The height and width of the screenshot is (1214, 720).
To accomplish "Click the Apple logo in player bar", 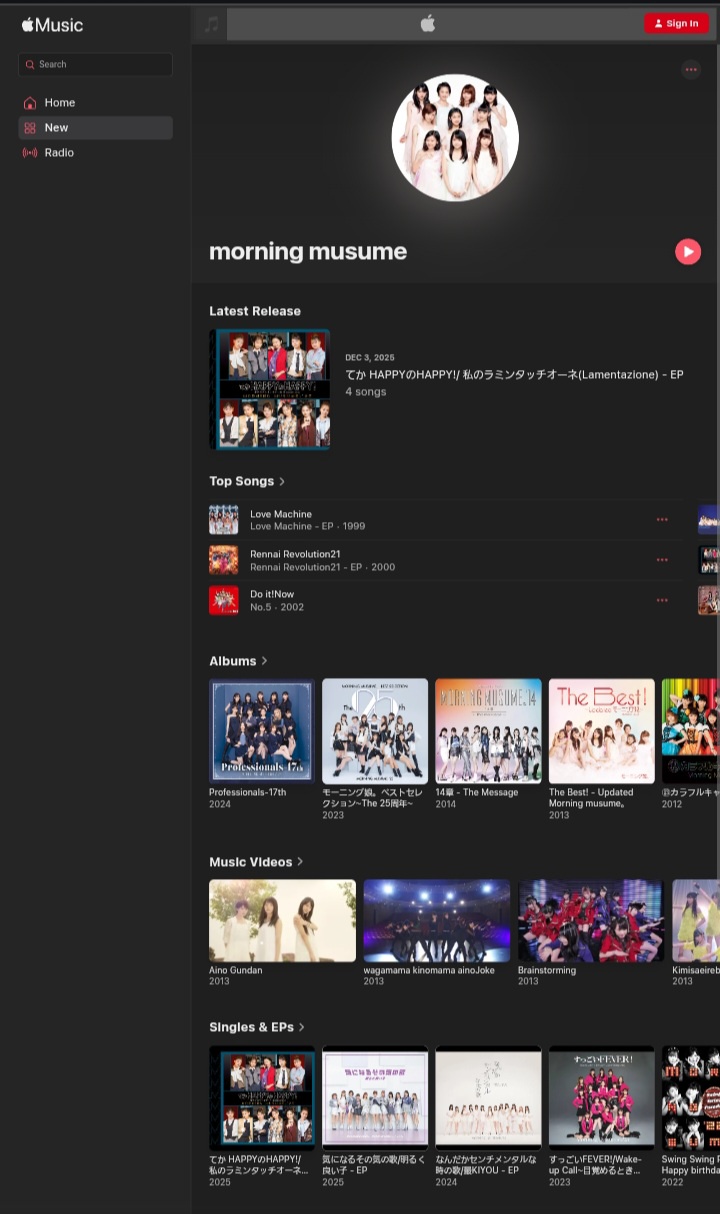I will pos(428,24).
